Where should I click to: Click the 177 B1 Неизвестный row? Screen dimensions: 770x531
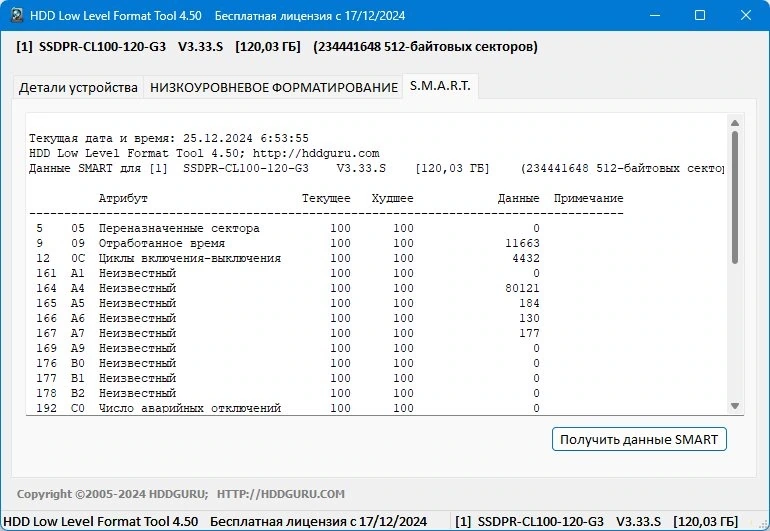(287, 378)
